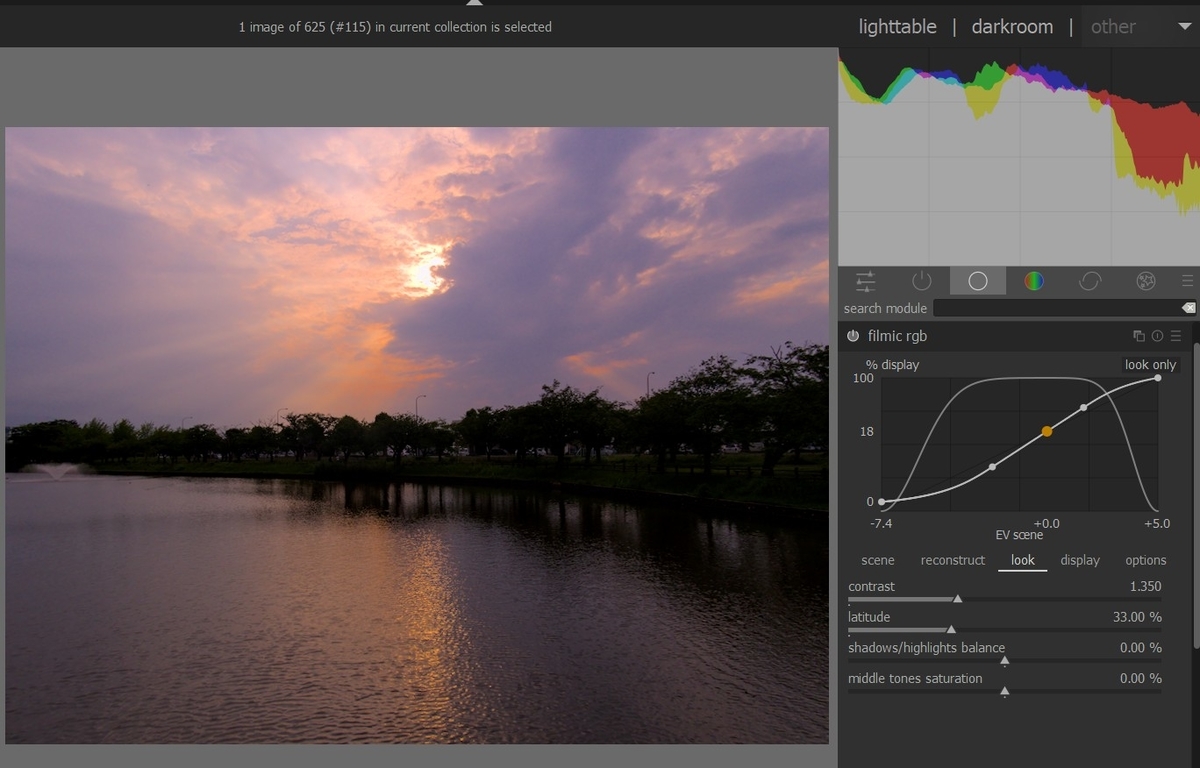Viewport: 1200px width, 768px height.
Task: Reset filmic rgb parameters
Action: click(x=1157, y=336)
